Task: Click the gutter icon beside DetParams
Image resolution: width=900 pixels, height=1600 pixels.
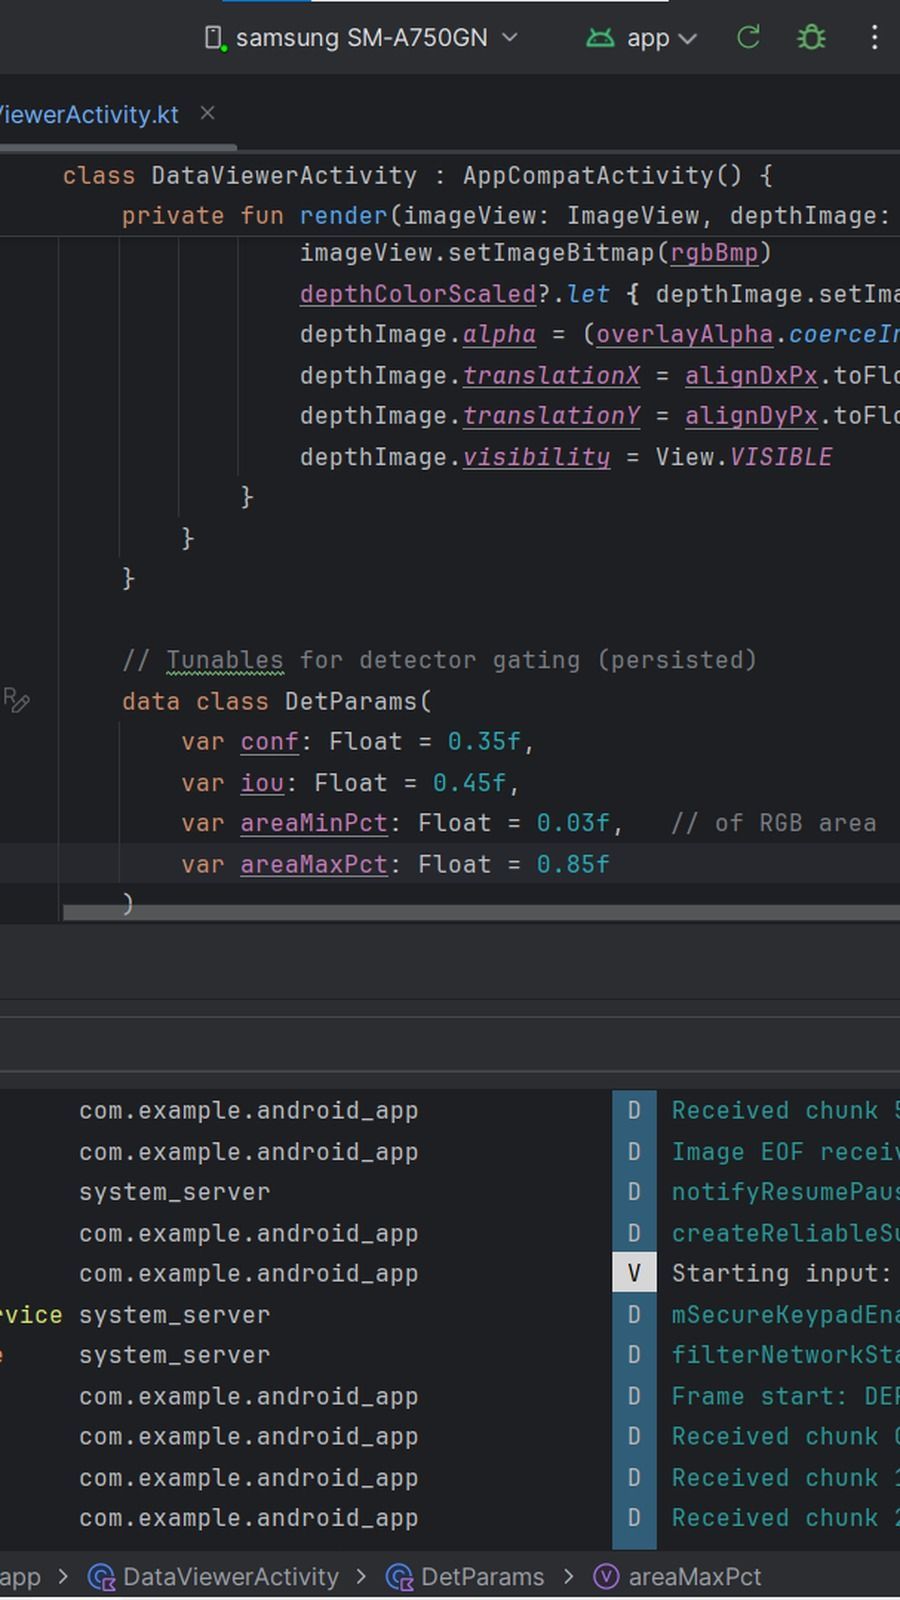Action: [17, 700]
